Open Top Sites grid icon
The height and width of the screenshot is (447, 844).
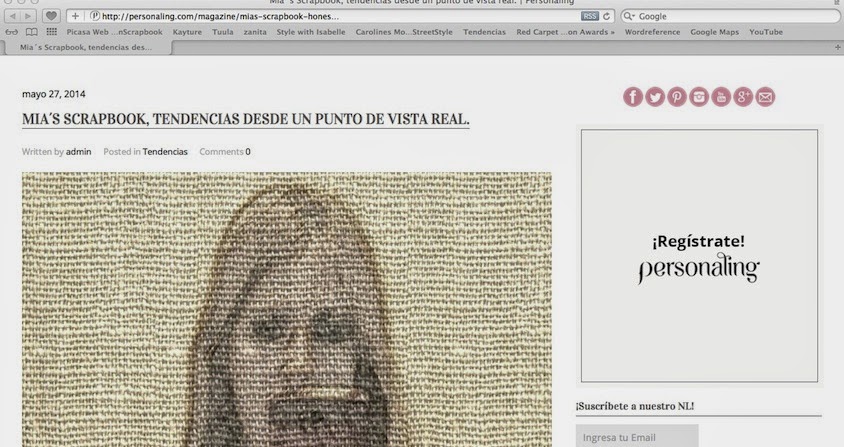point(52,32)
